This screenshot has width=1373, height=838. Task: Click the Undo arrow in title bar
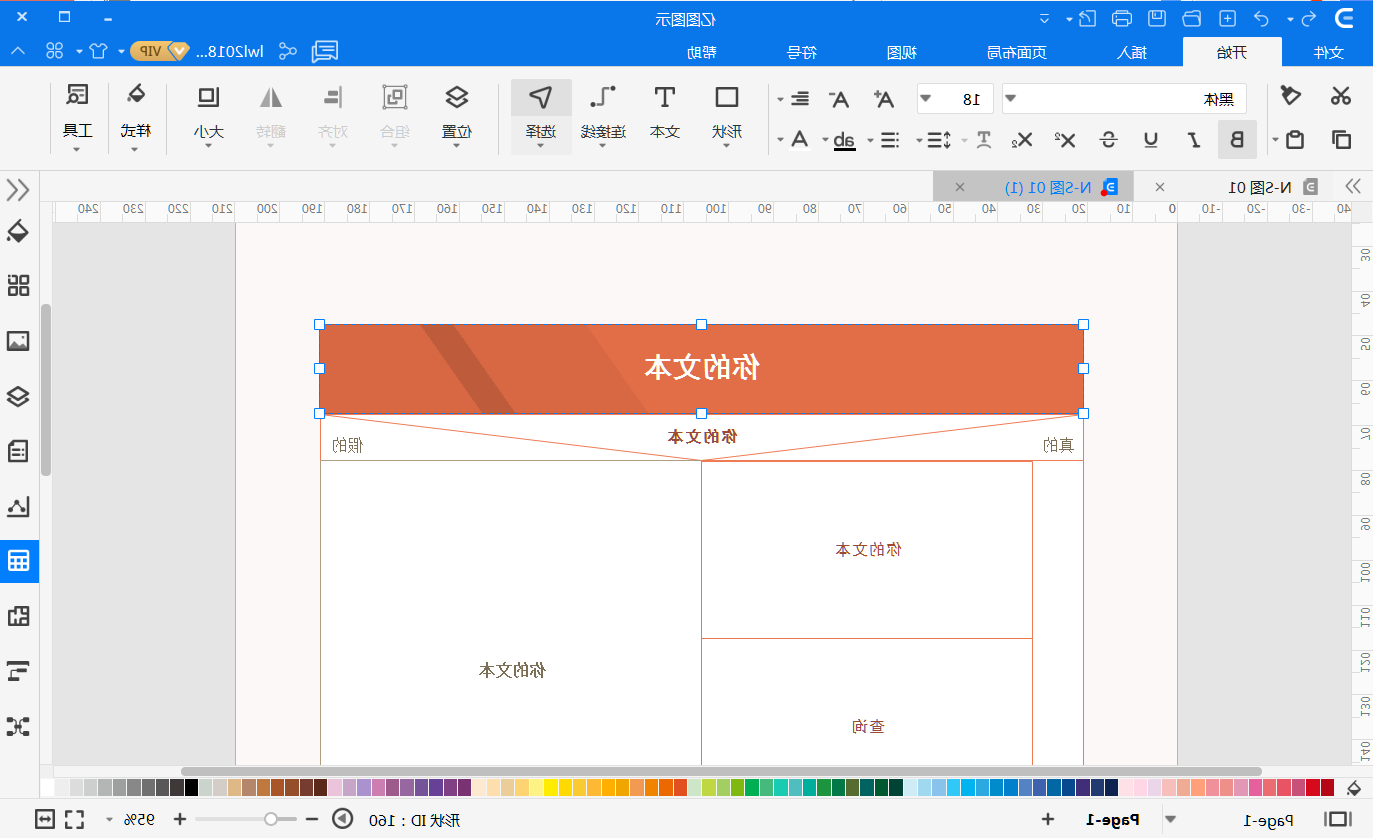pos(1262,18)
